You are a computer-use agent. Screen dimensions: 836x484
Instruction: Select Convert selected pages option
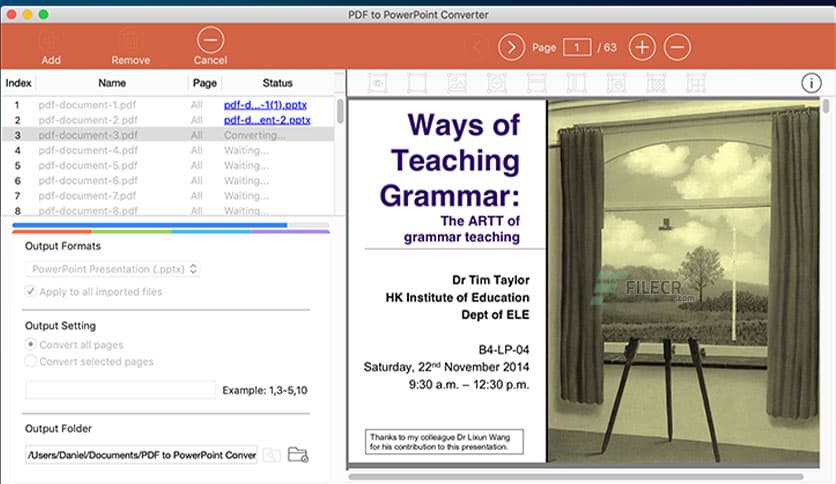[30, 361]
